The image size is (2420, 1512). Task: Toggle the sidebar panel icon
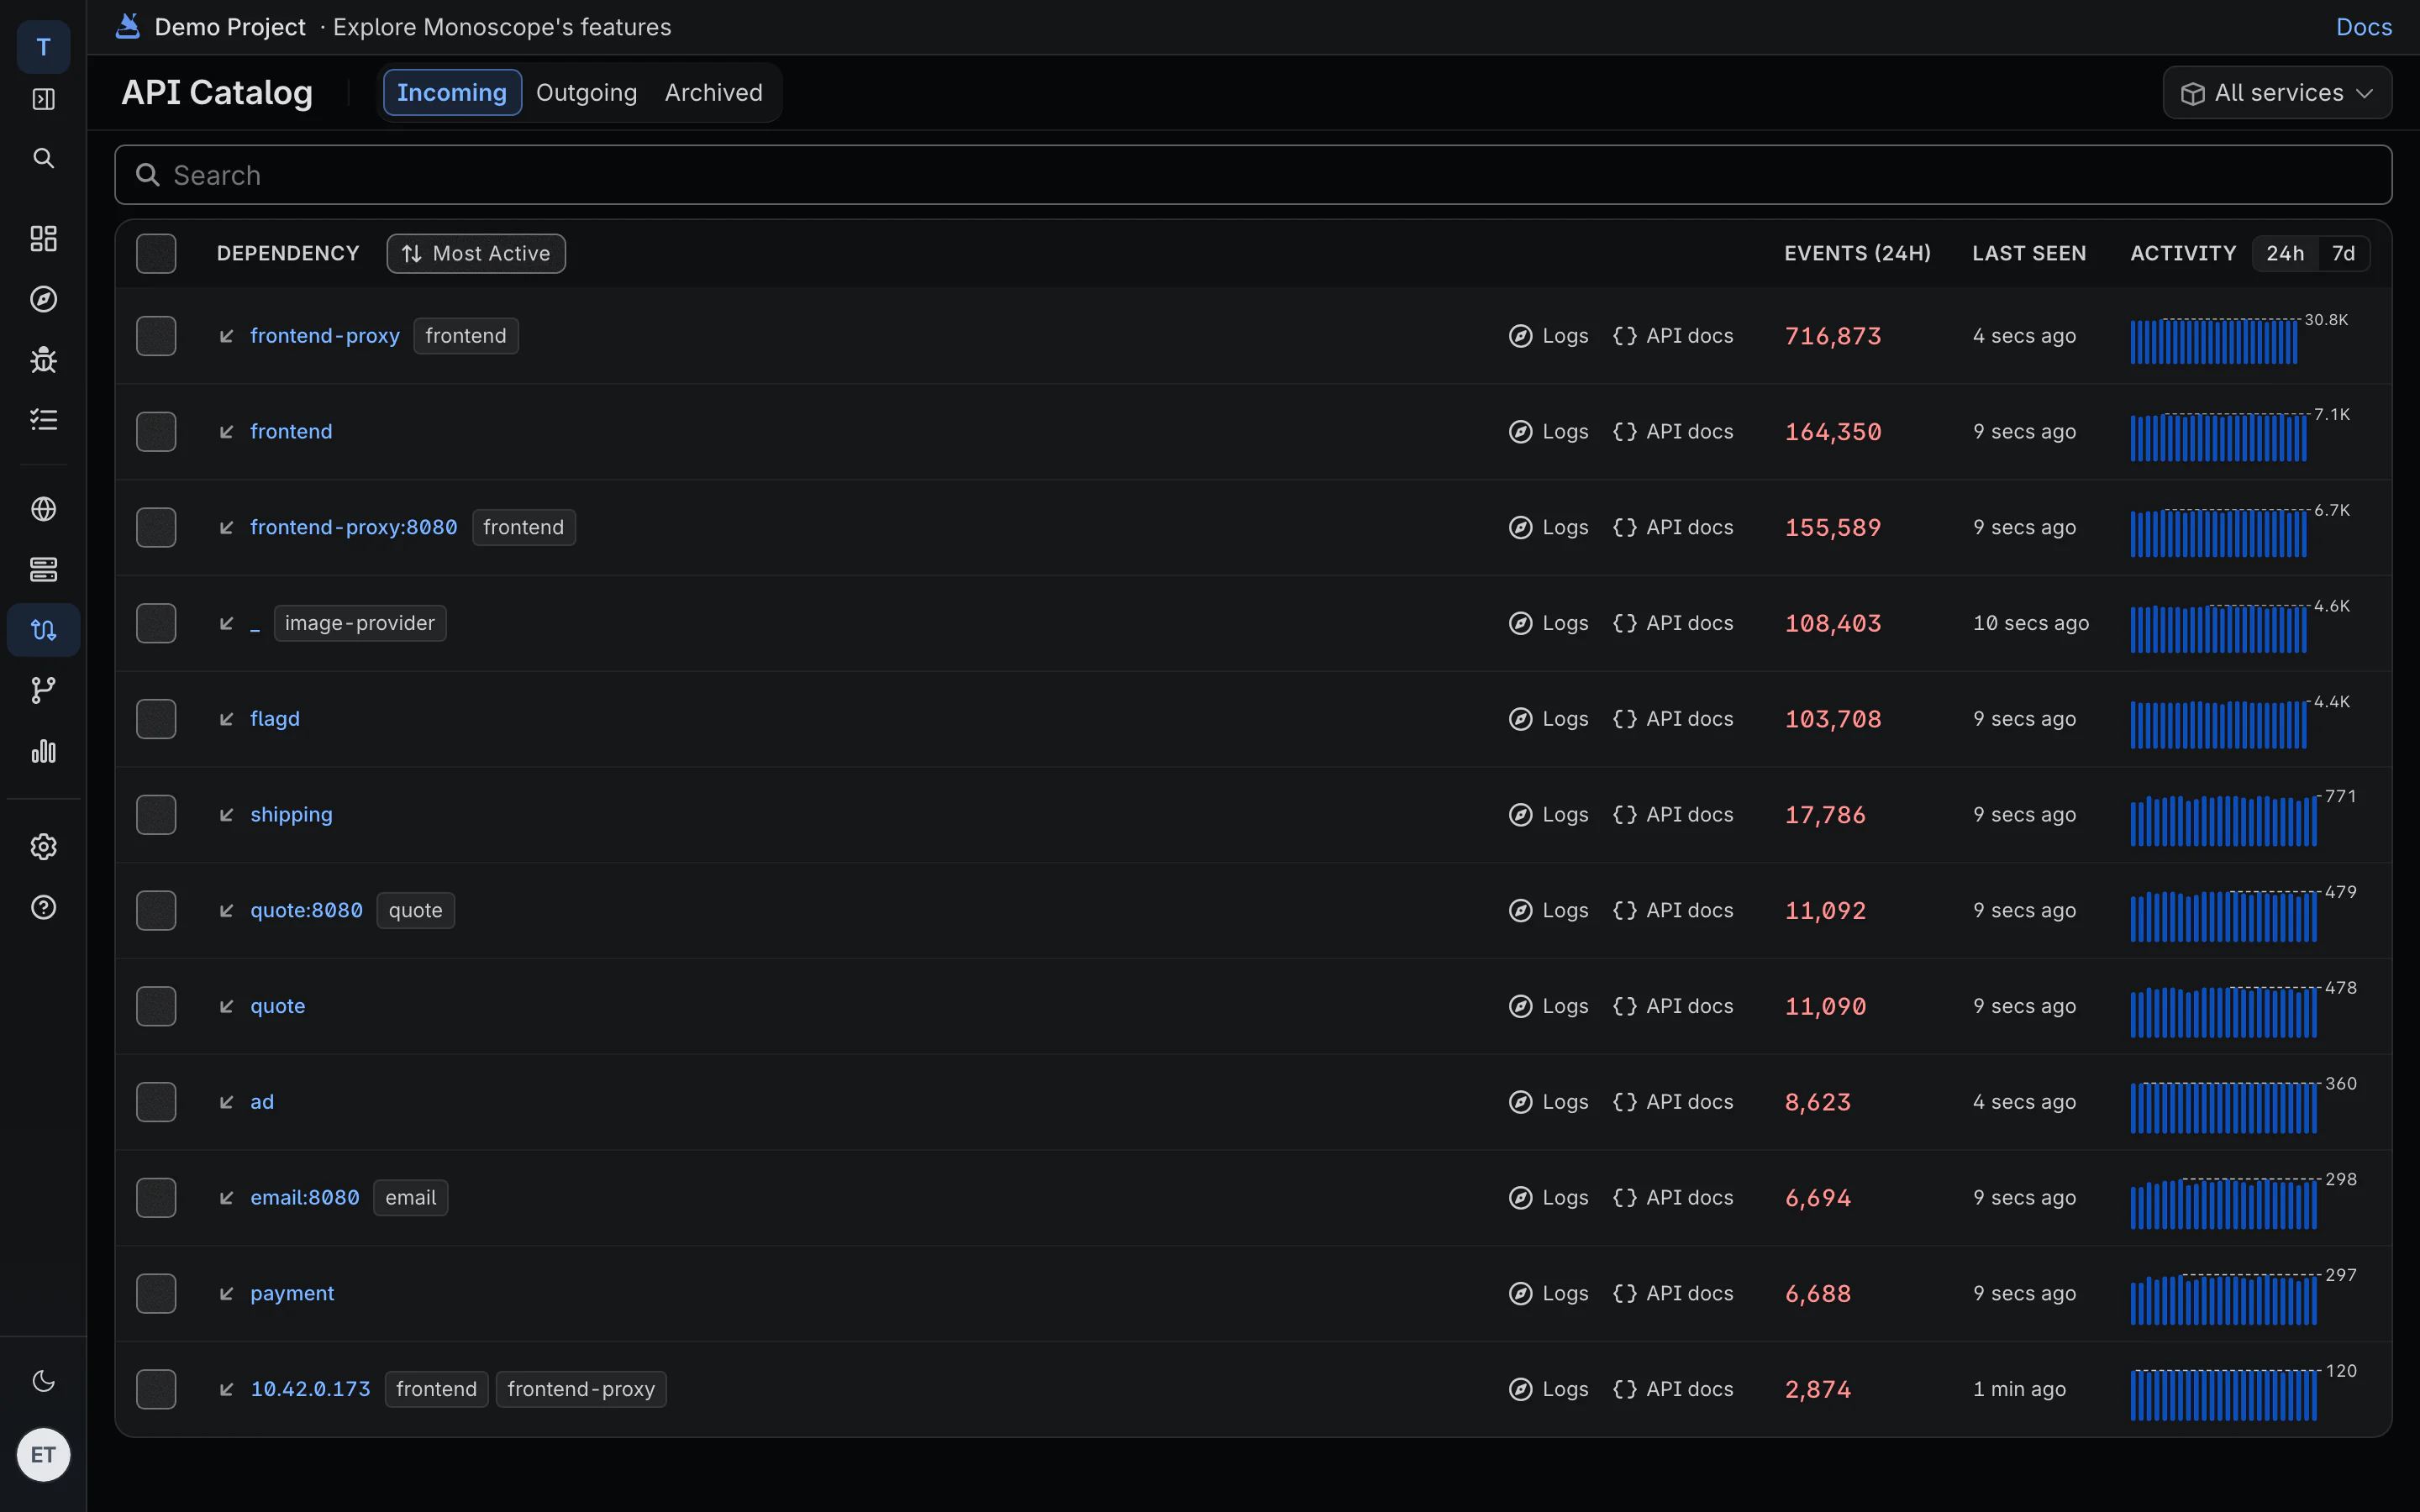click(x=43, y=99)
